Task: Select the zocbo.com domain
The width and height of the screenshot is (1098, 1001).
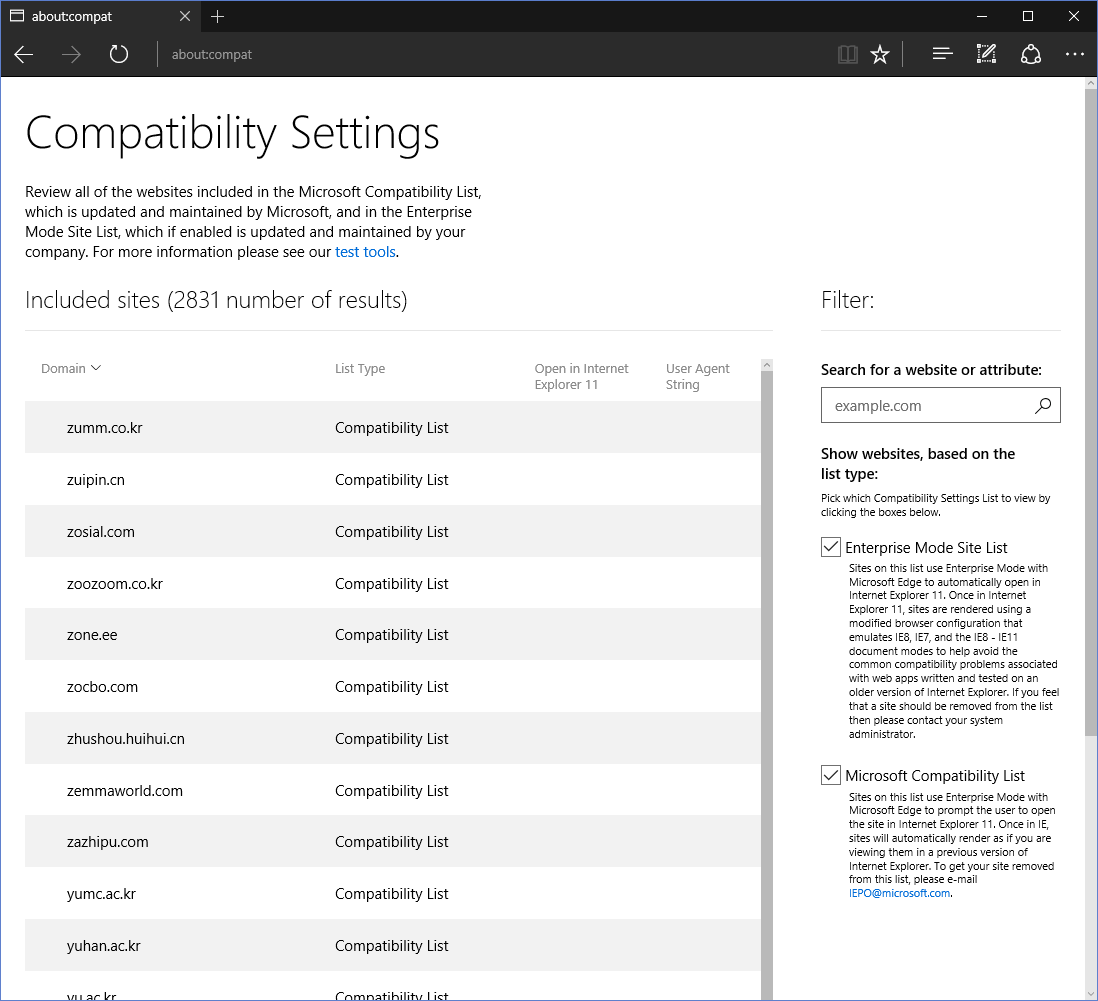Action: (102, 686)
